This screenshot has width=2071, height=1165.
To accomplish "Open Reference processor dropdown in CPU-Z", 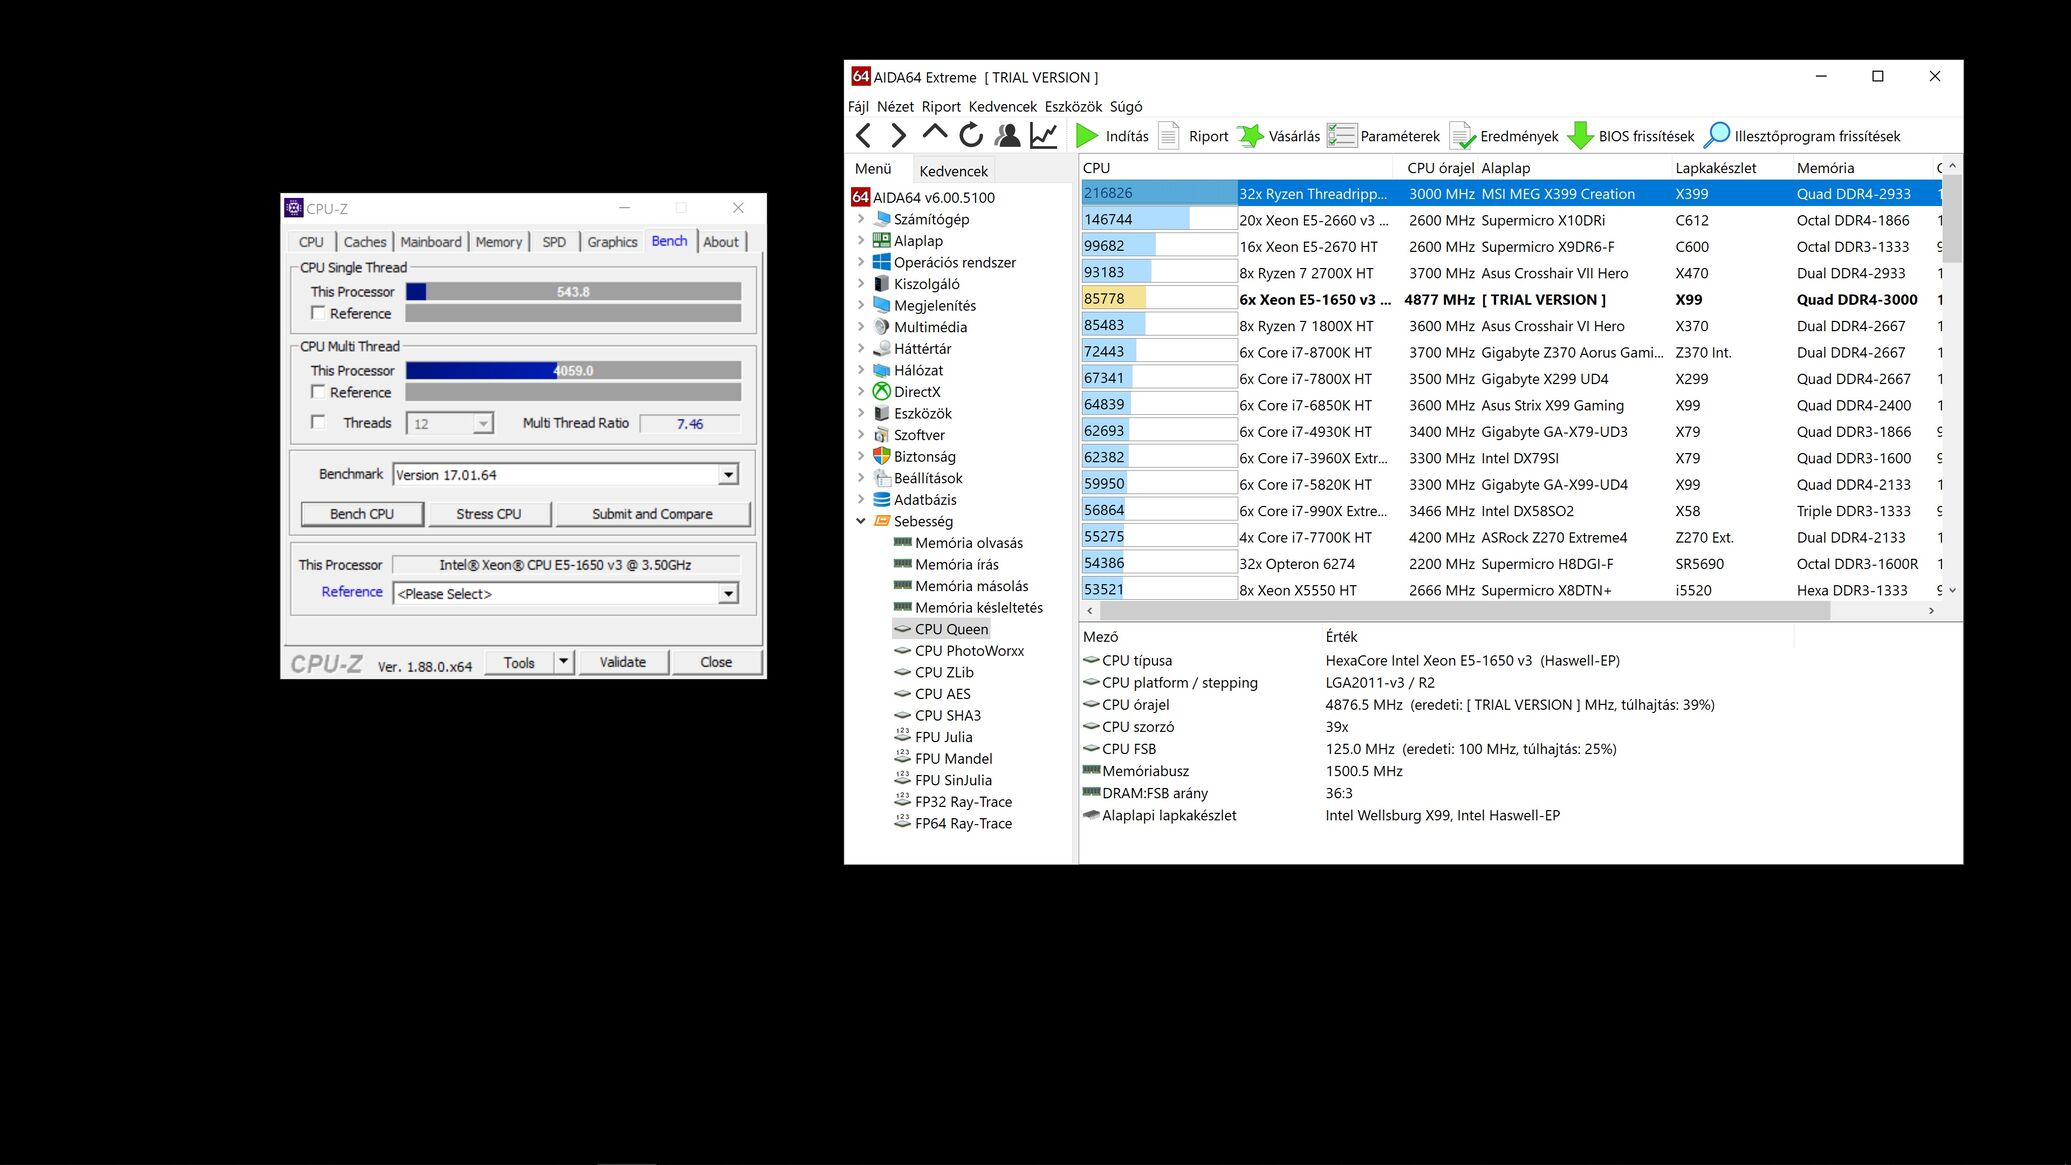I will [x=728, y=594].
